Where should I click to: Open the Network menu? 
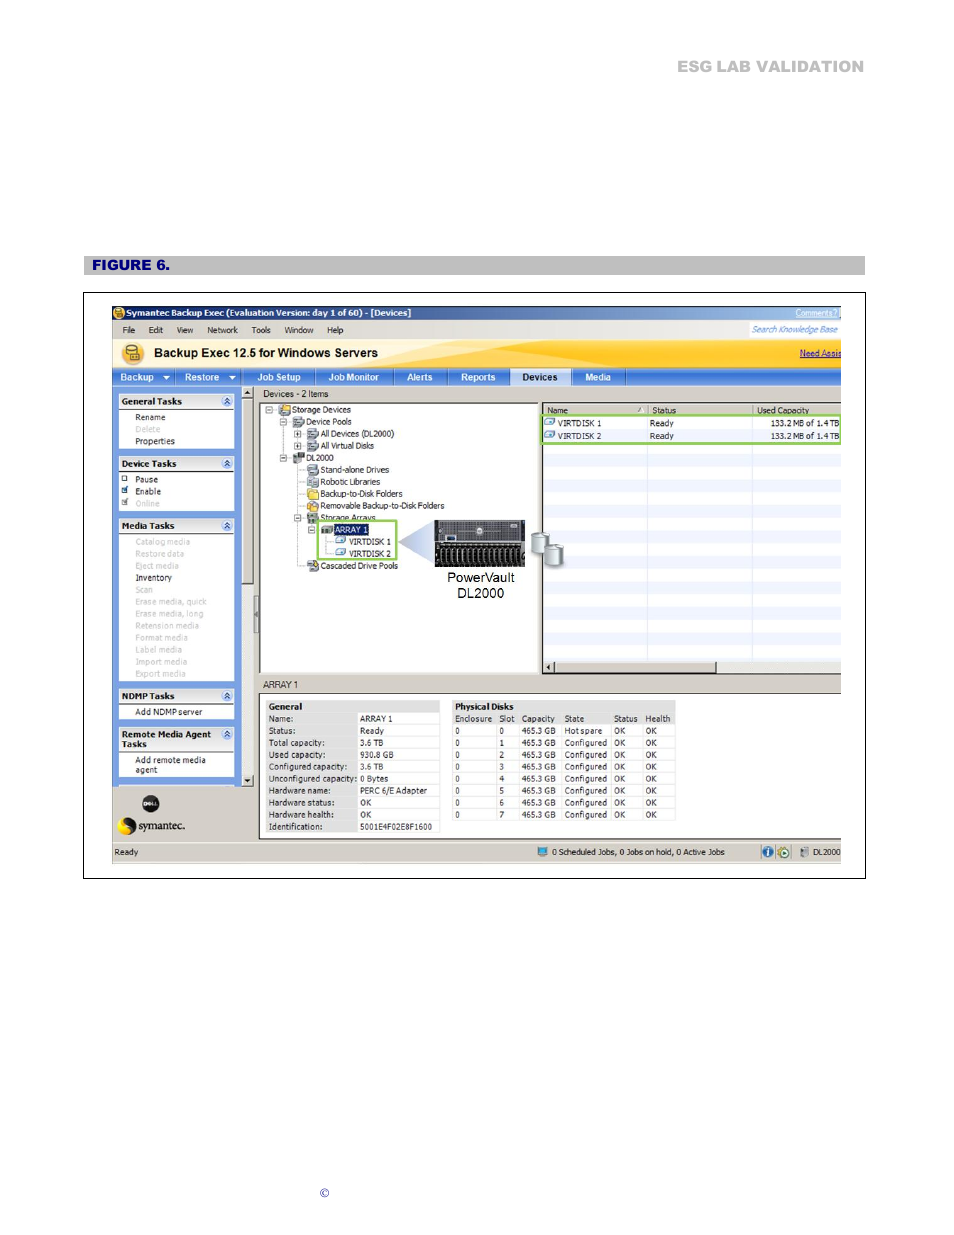[x=222, y=330]
